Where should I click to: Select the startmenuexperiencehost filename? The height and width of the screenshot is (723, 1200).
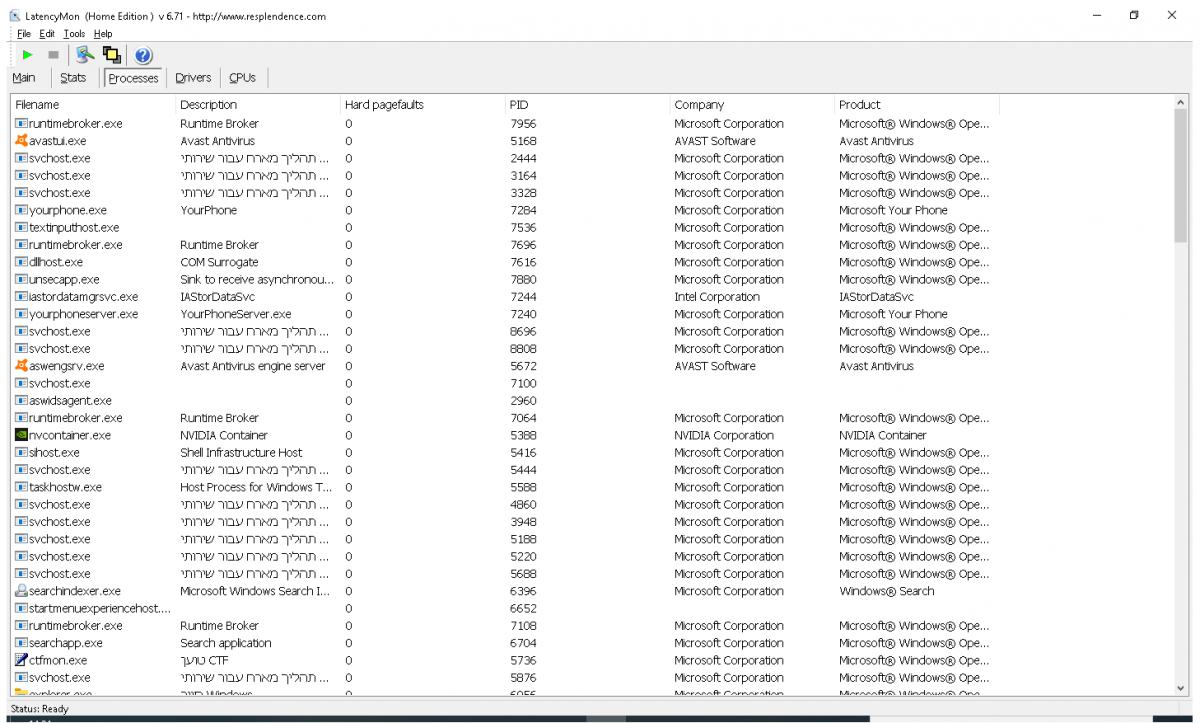click(100, 608)
